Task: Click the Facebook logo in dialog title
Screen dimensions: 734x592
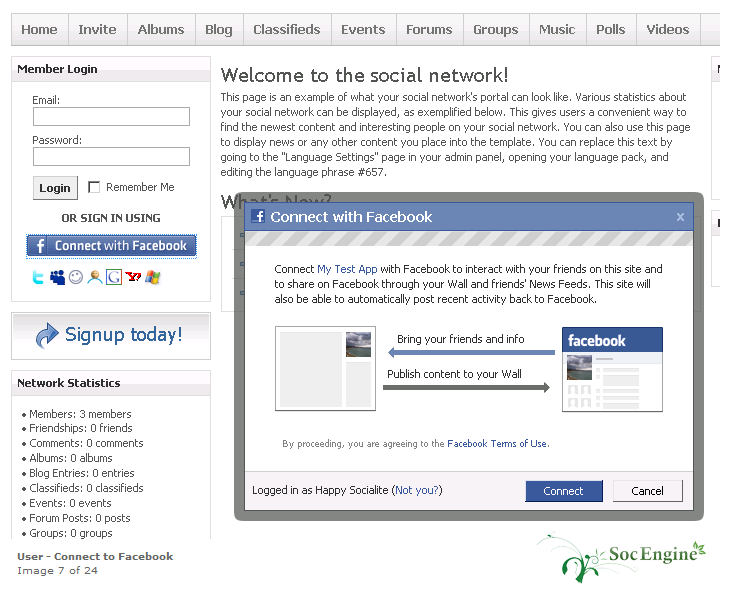Action: click(258, 216)
